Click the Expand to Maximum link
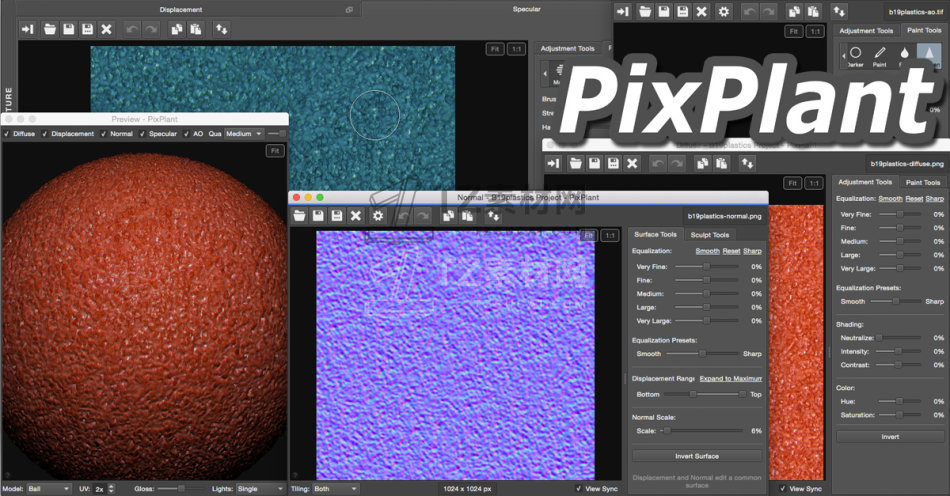This screenshot has width=950, height=496. click(730, 378)
